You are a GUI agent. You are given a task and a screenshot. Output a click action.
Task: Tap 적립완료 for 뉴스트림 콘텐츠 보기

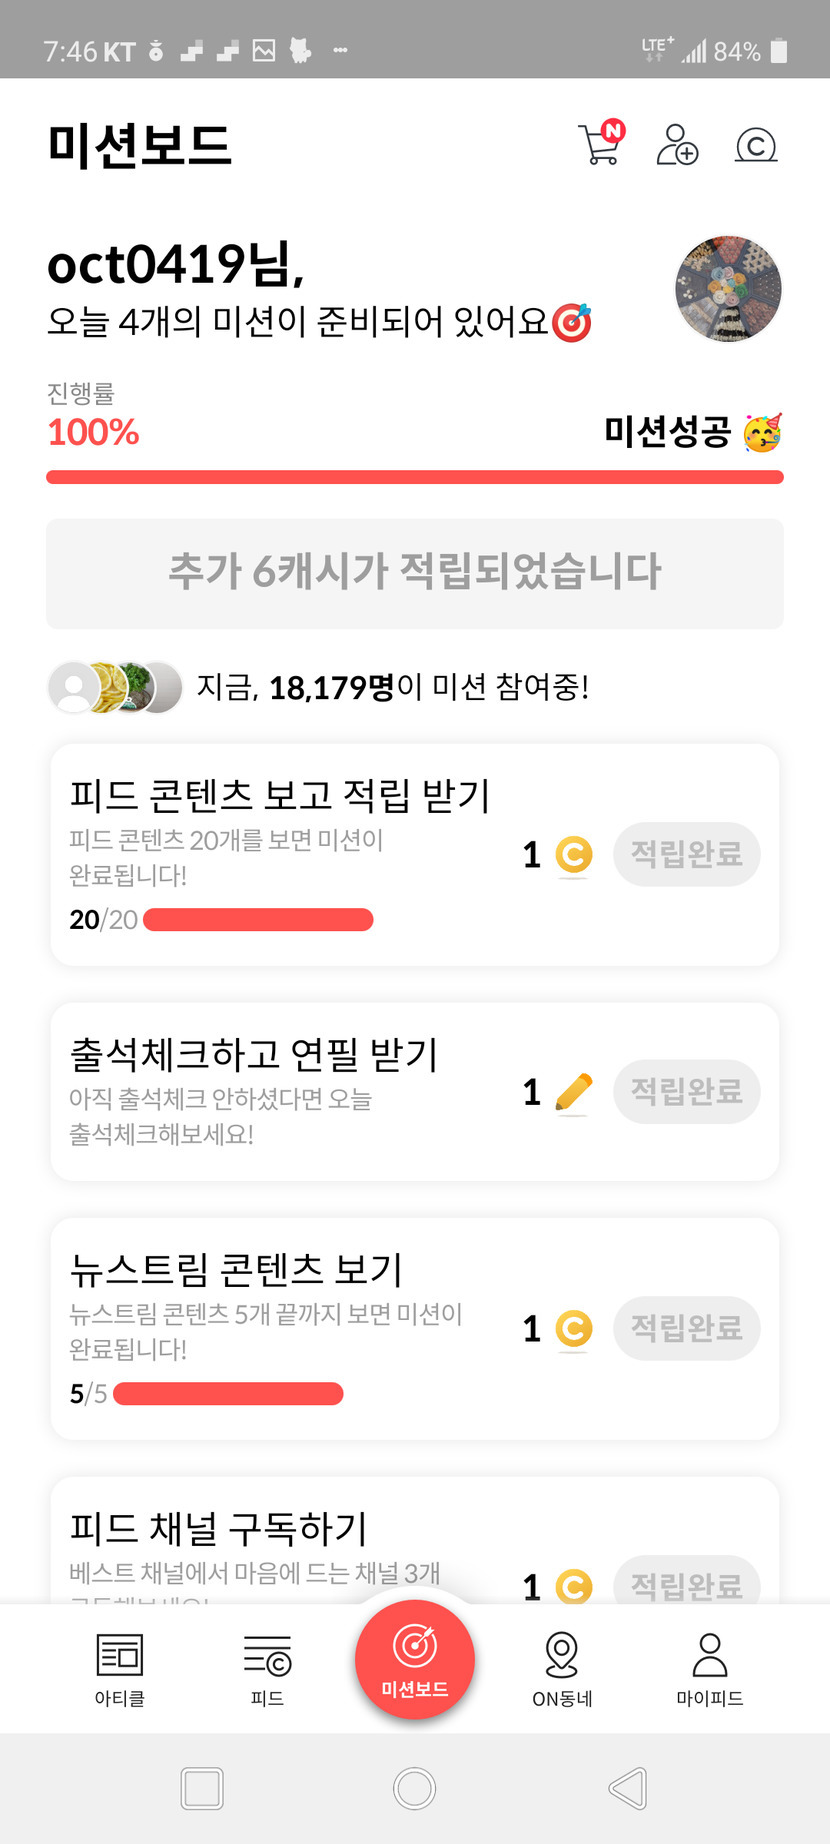686,1328
